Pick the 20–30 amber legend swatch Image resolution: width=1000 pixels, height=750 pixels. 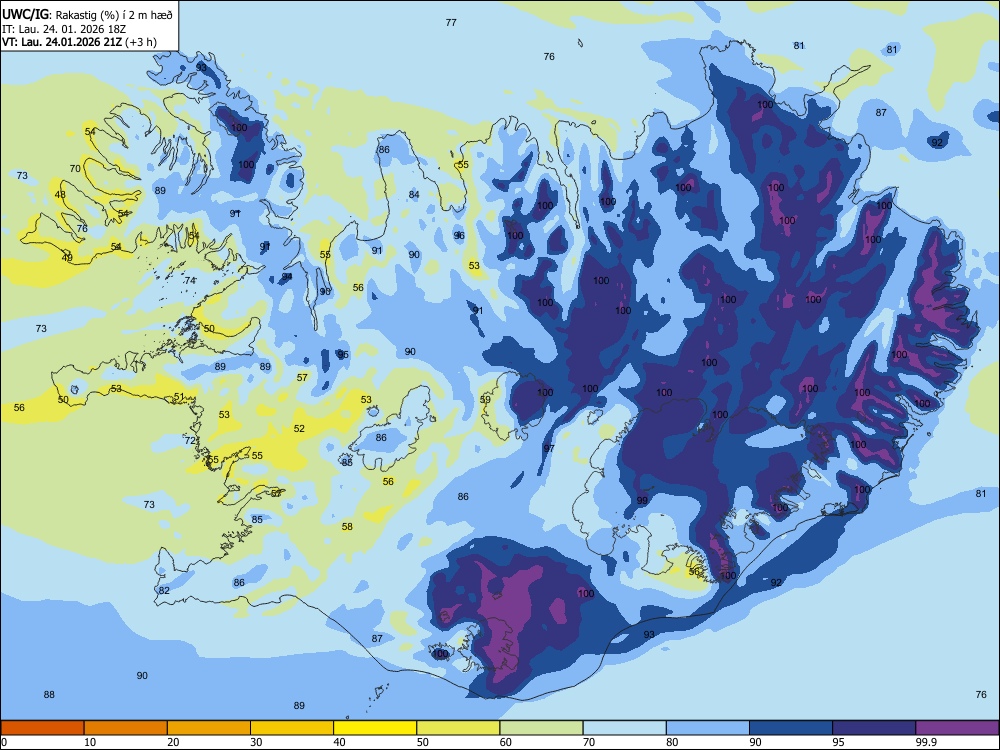point(209,728)
